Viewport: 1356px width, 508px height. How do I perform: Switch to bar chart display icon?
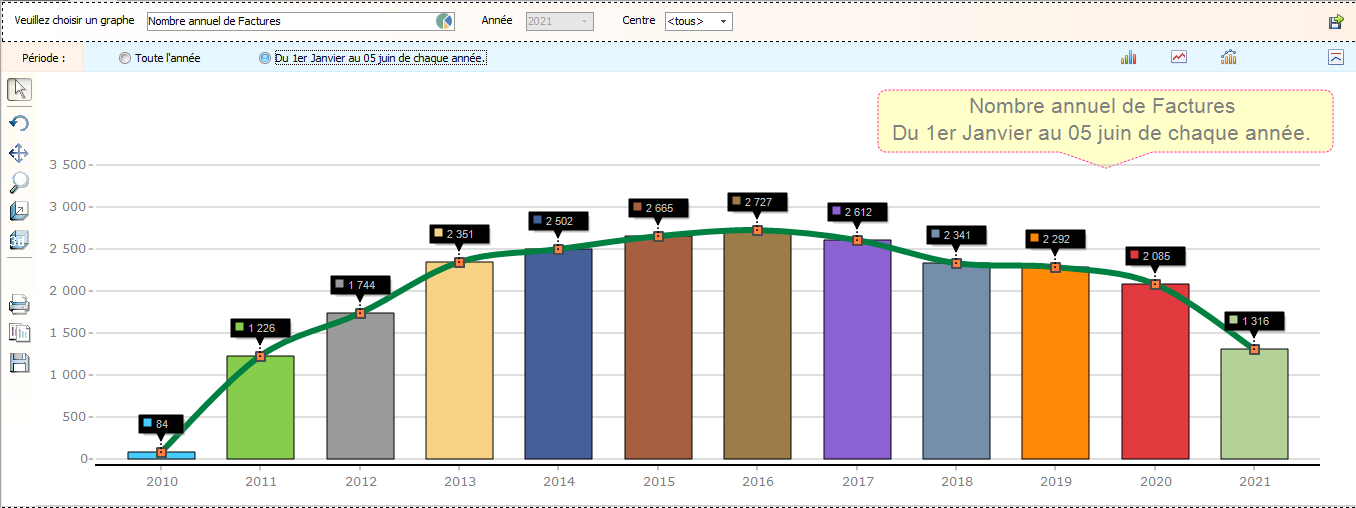[1129, 58]
